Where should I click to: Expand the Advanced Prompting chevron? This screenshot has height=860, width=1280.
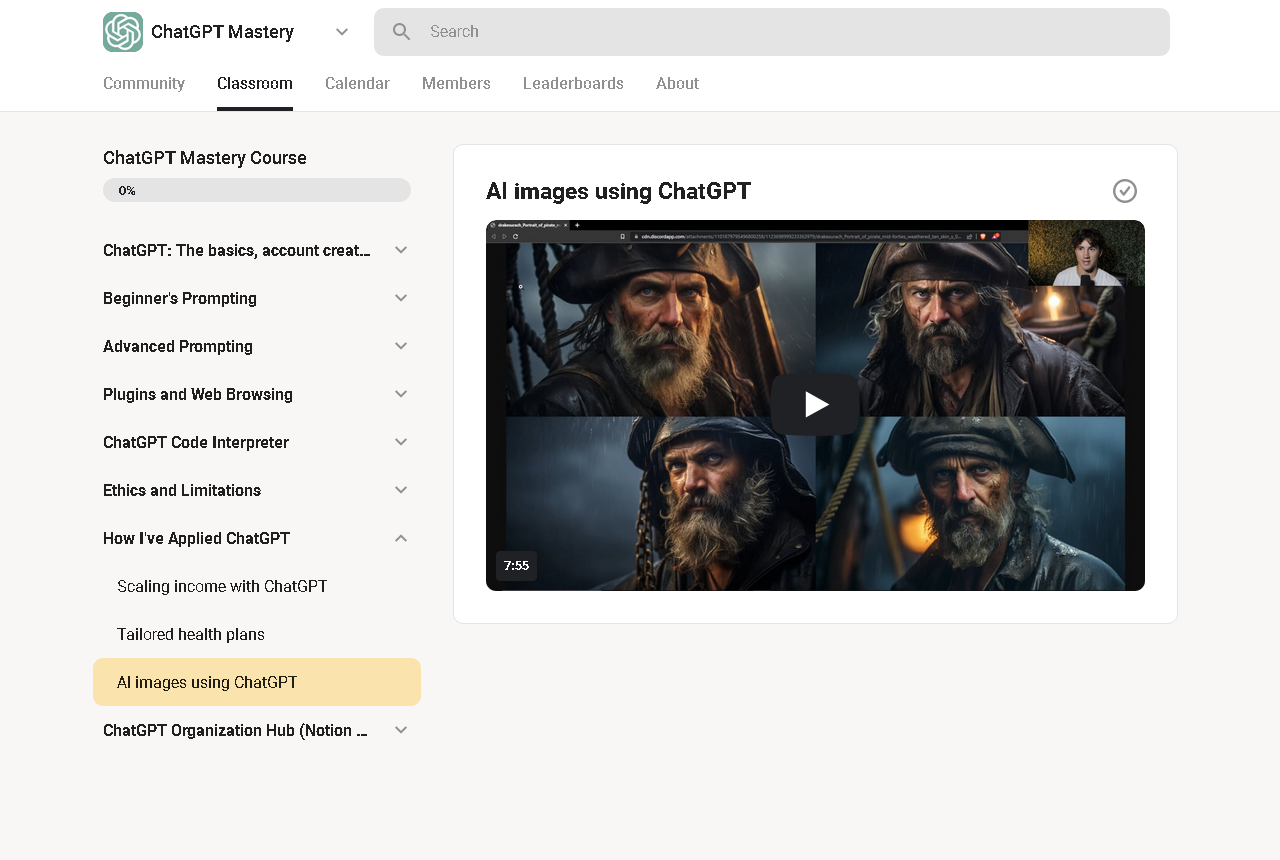coord(401,346)
